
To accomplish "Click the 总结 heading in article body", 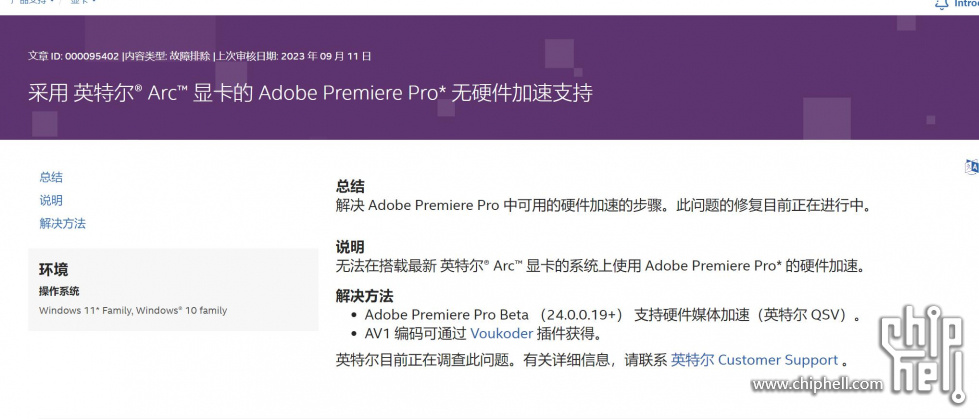I will [350, 187].
